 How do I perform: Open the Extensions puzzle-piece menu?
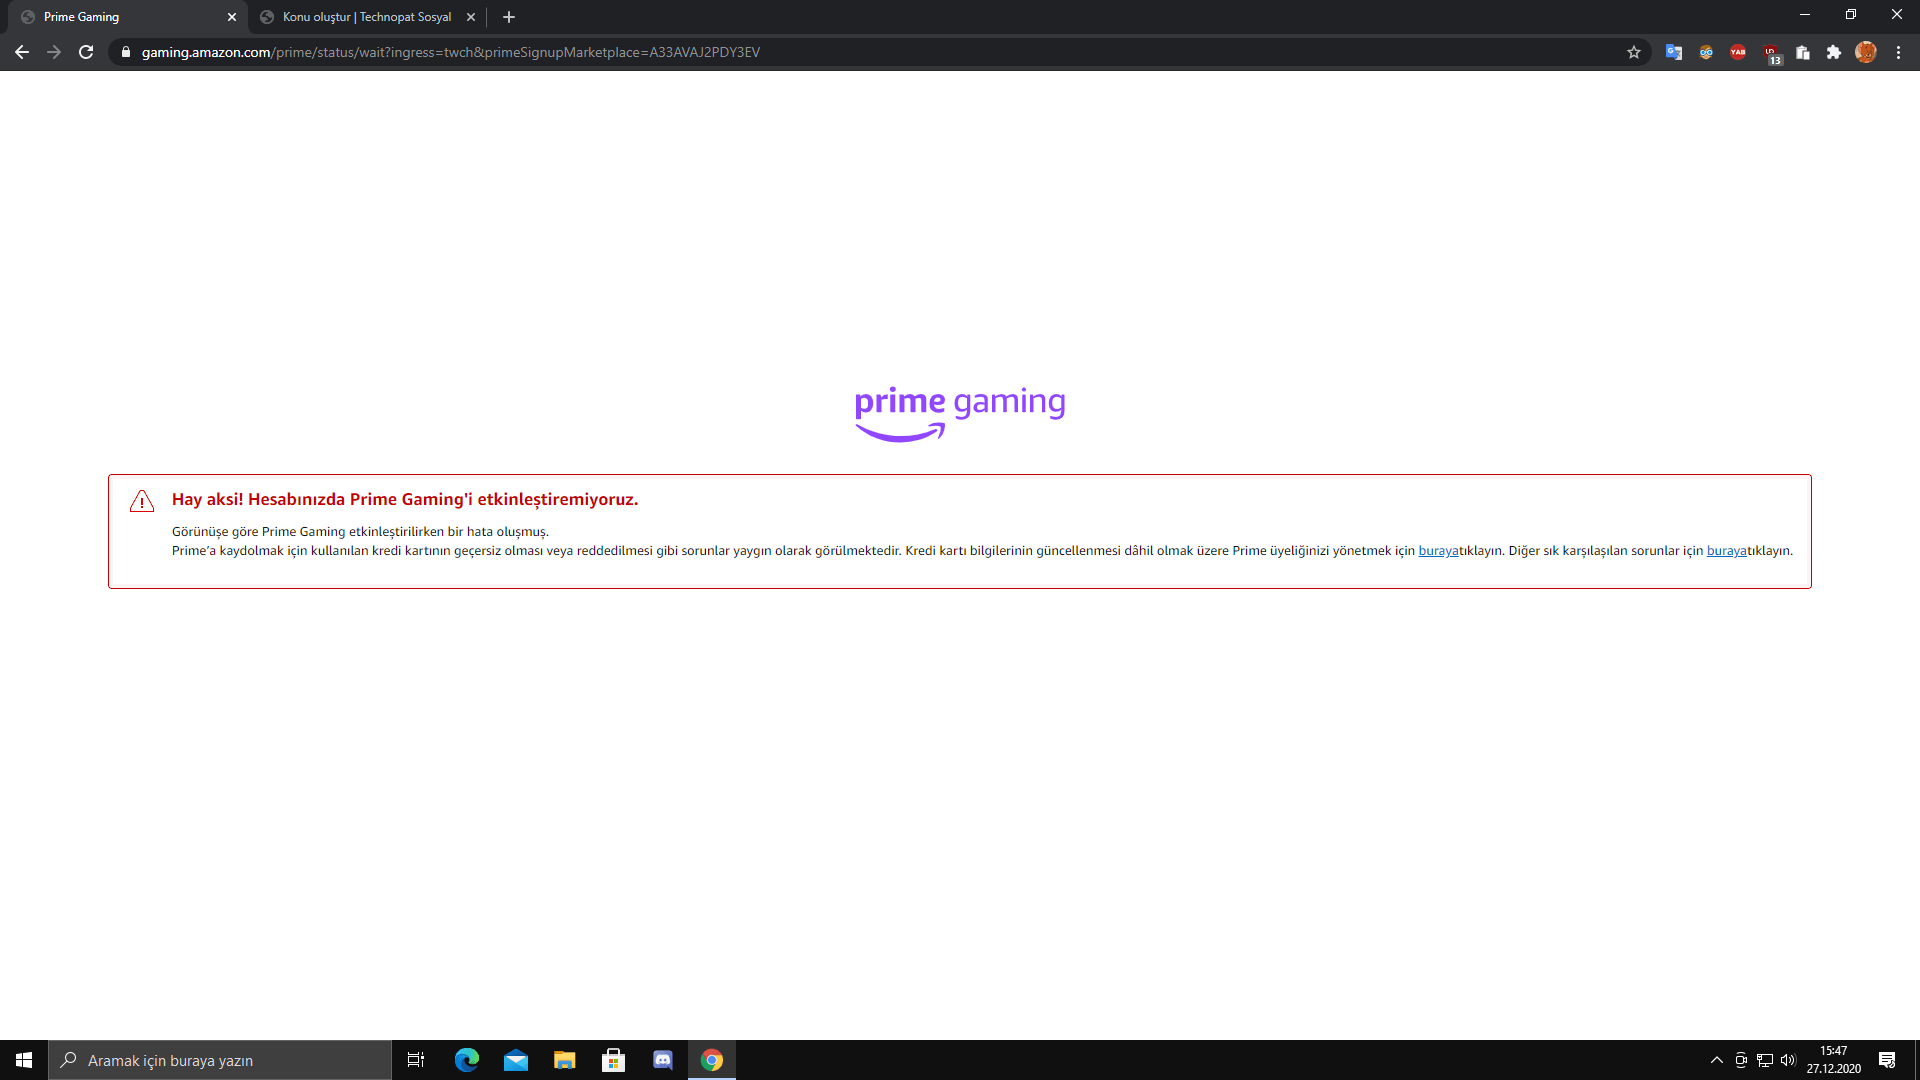tap(1834, 52)
